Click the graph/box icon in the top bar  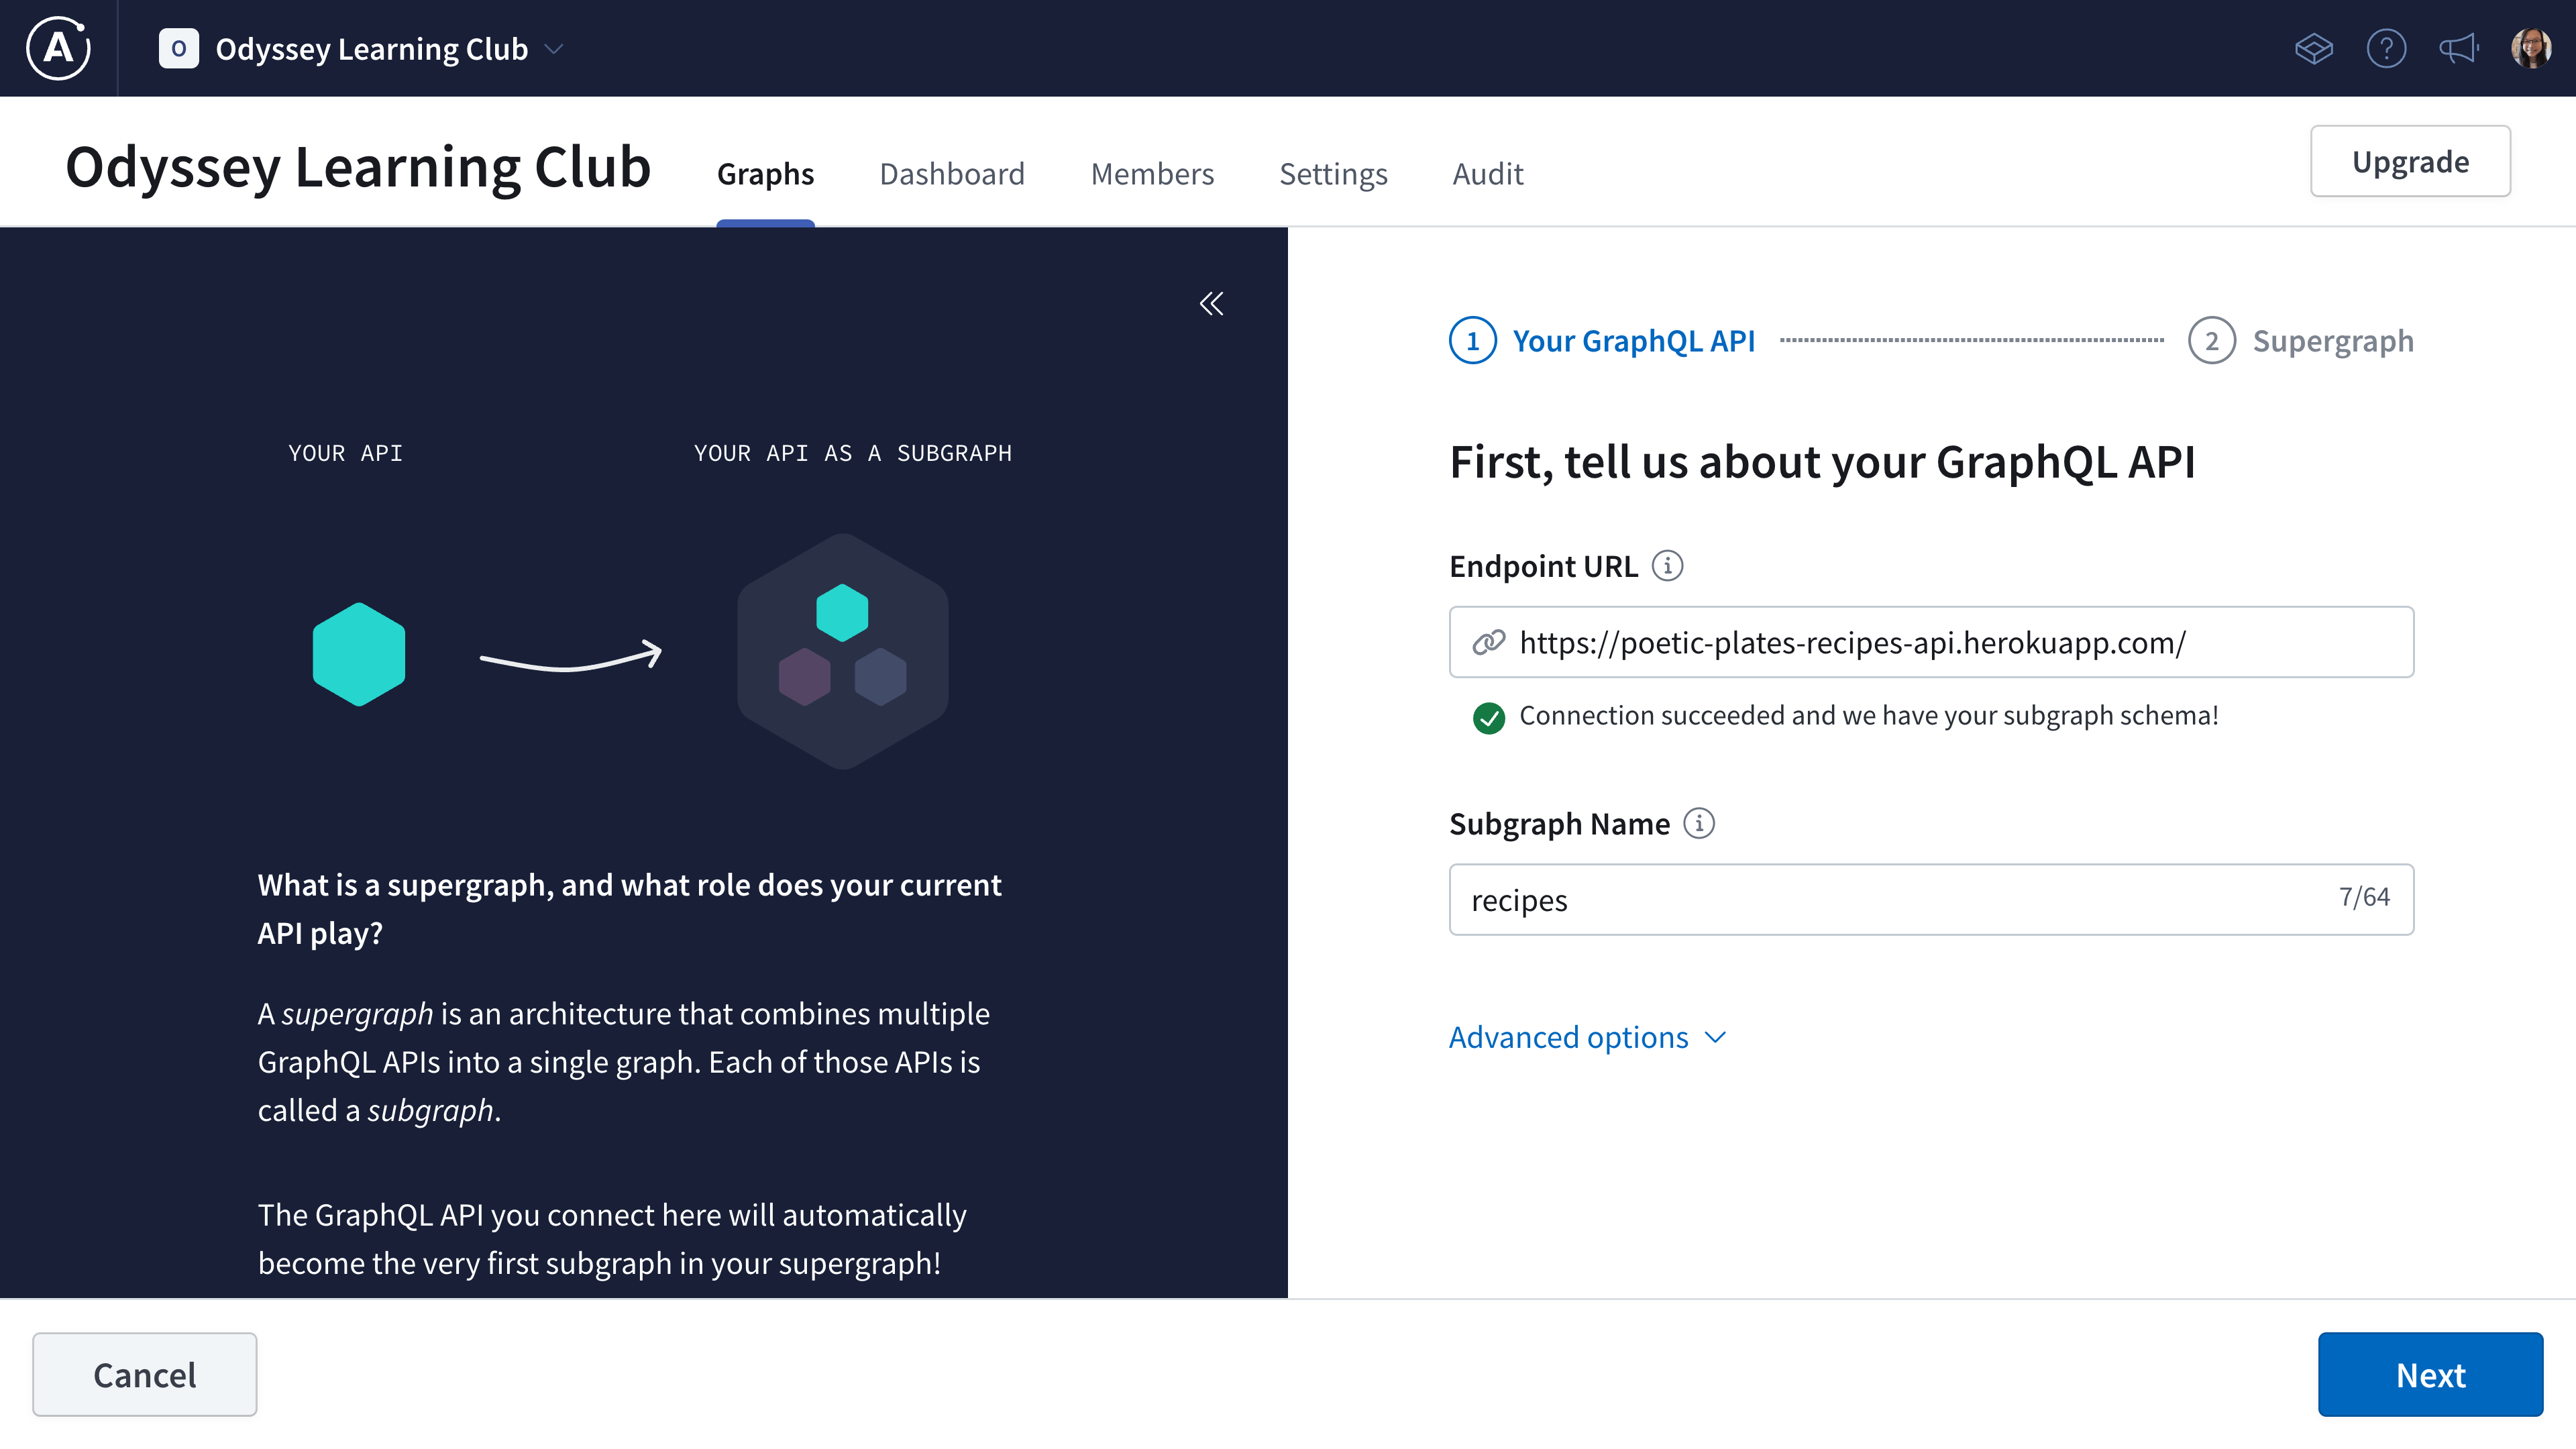click(x=2315, y=47)
